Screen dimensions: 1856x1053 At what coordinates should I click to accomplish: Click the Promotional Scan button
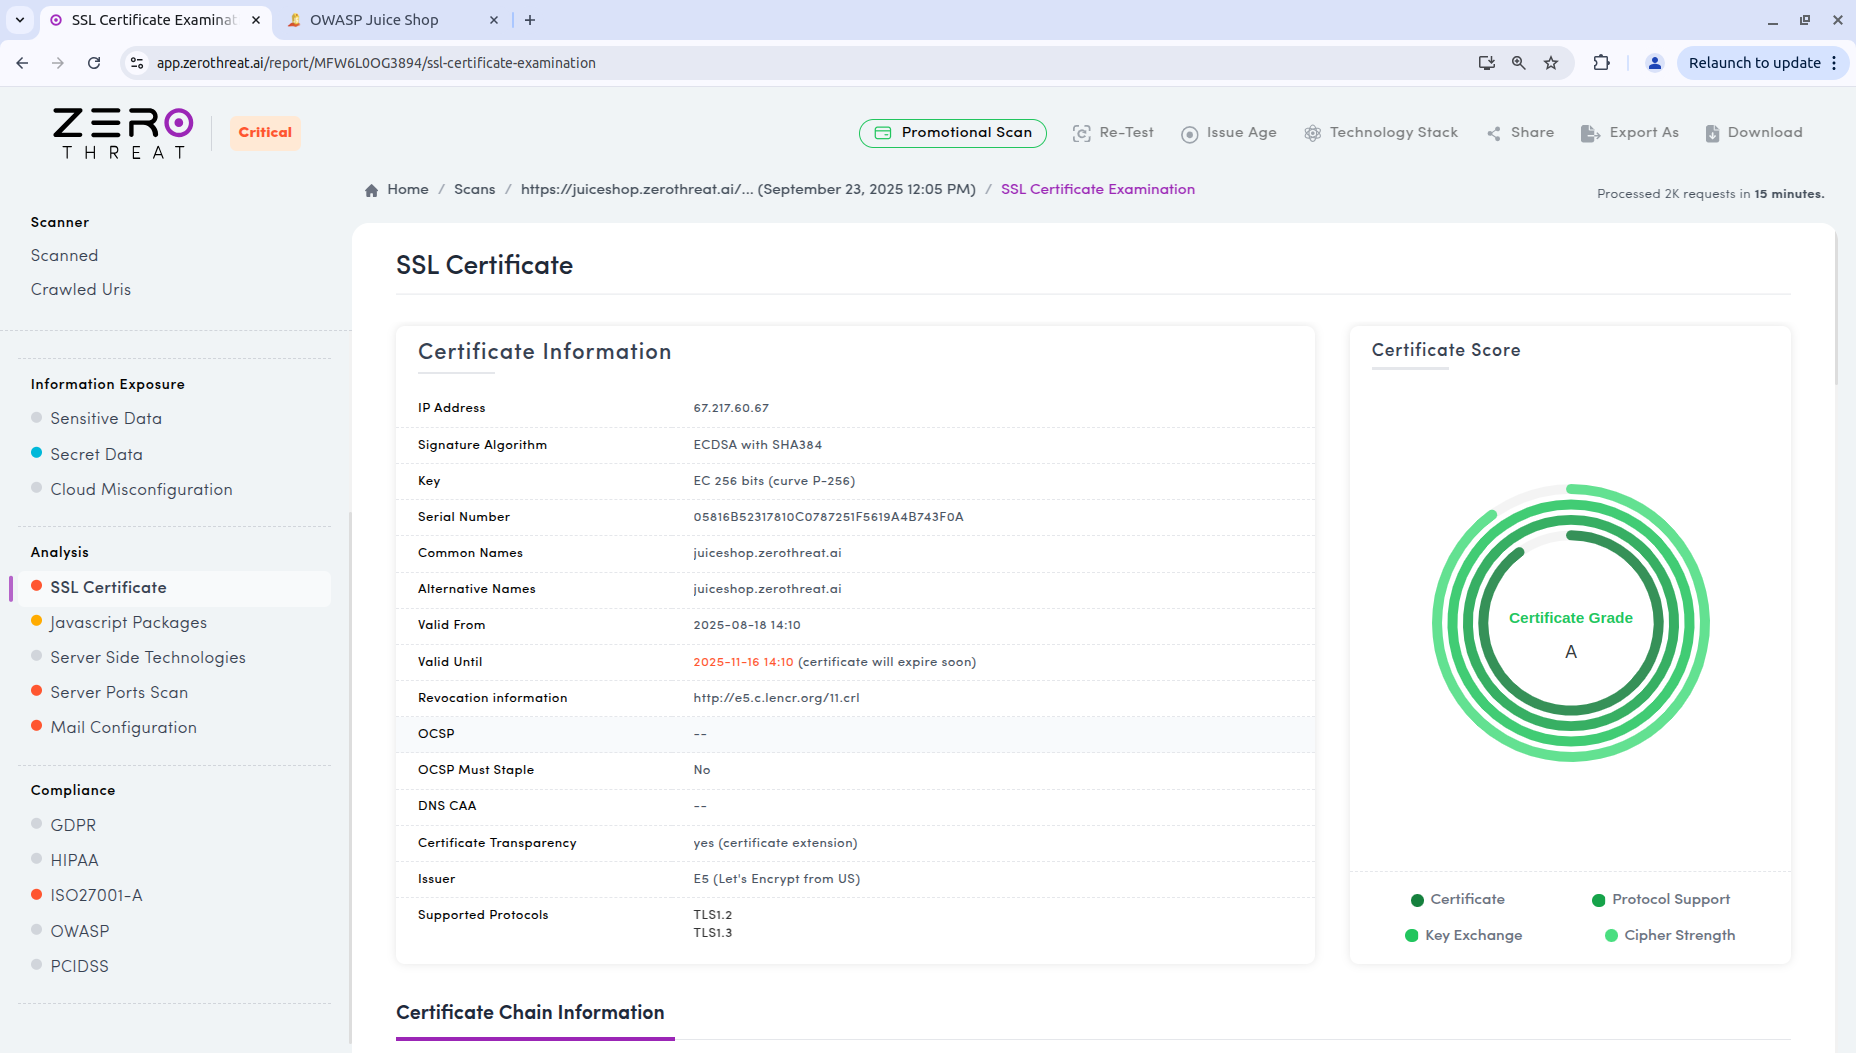tap(952, 133)
